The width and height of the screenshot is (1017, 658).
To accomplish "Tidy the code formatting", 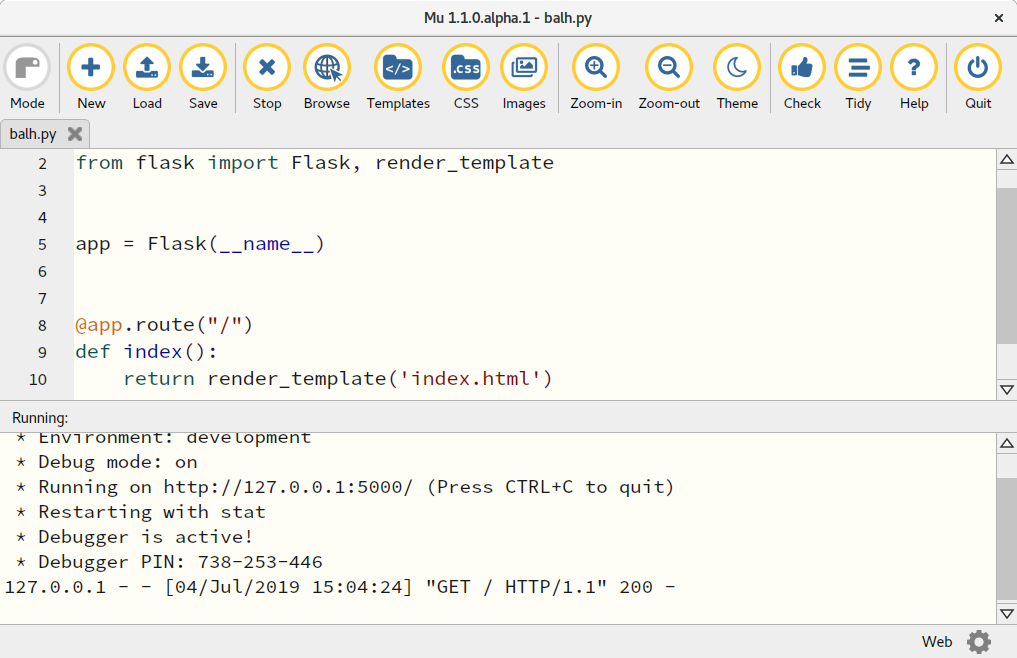I will pyautogui.click(x=858, y=77).
